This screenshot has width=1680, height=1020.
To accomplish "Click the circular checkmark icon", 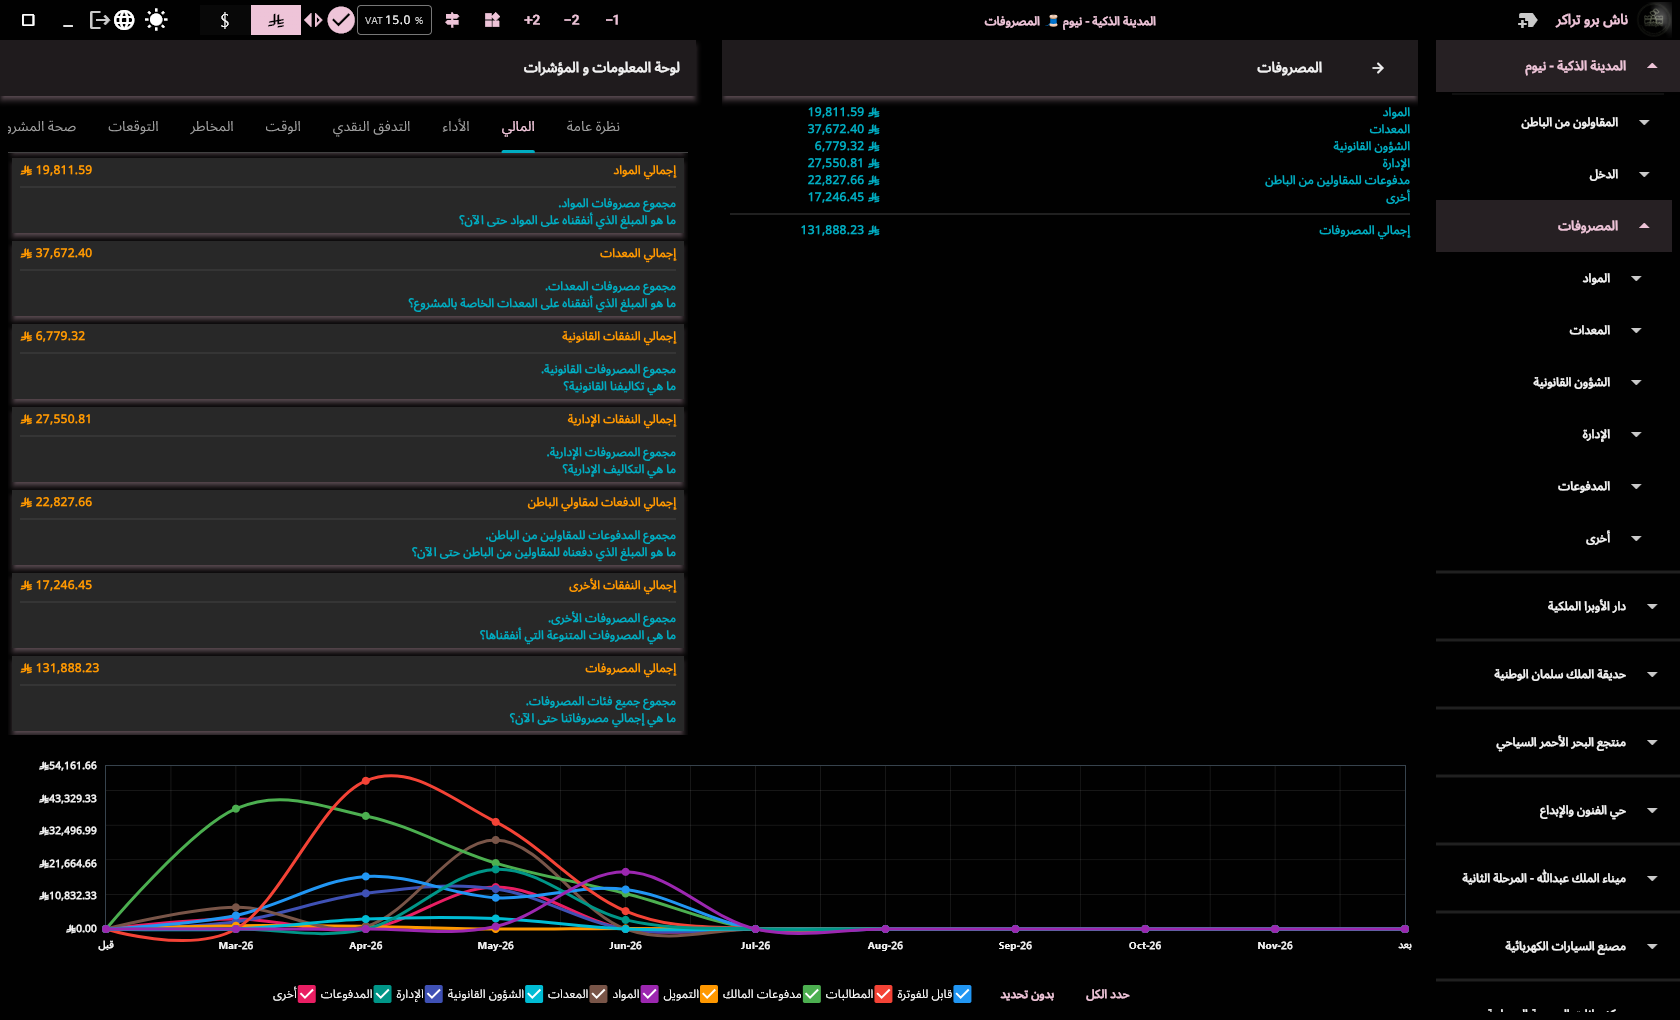I will pos(341,20).
